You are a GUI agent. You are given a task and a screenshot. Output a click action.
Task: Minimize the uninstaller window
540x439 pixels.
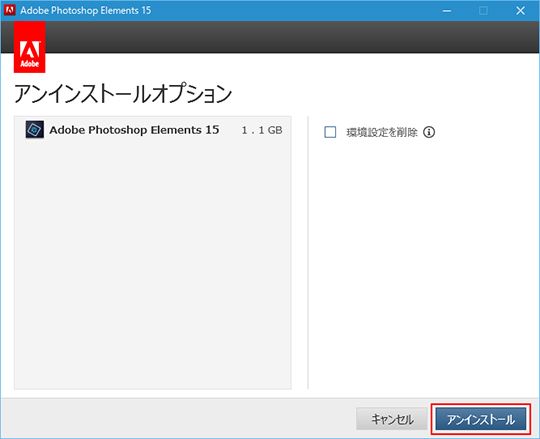tap(447, 11)
